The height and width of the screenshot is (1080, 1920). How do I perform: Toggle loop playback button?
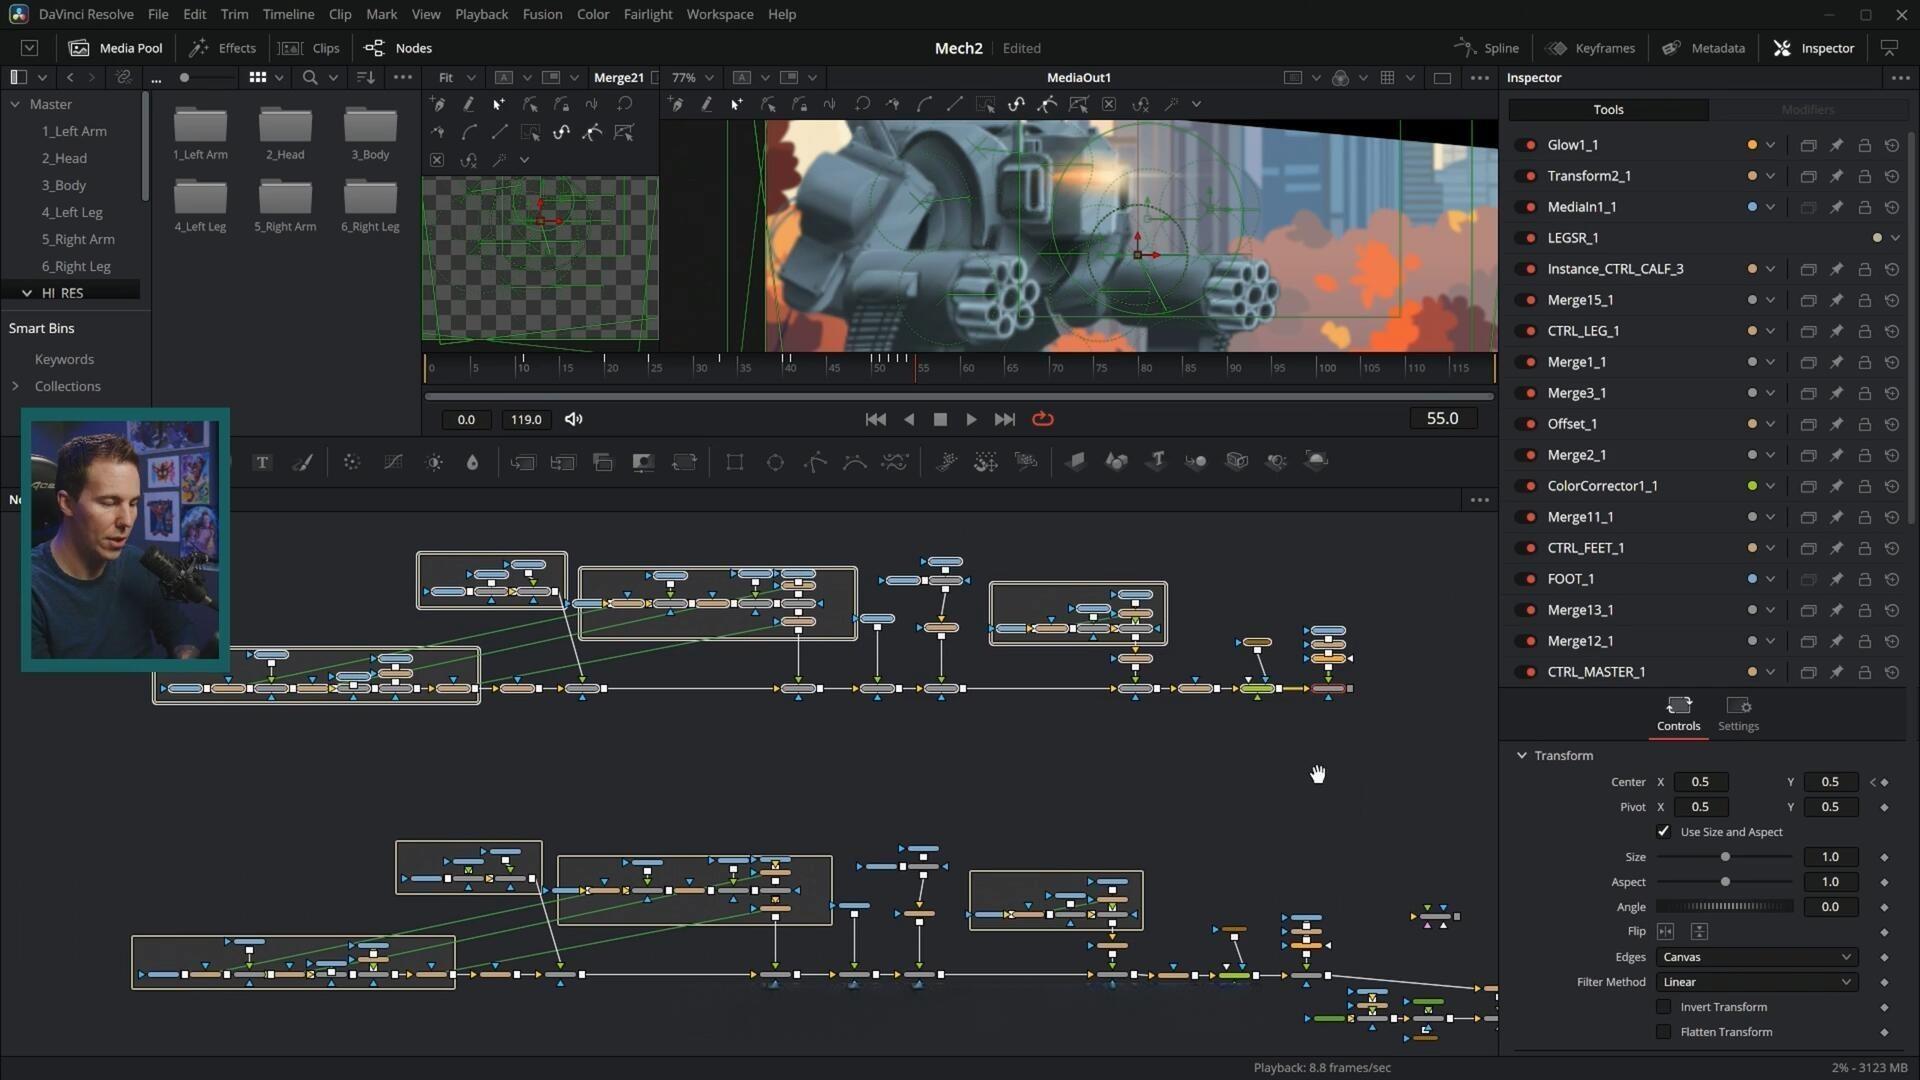(x=1043, y=419)
